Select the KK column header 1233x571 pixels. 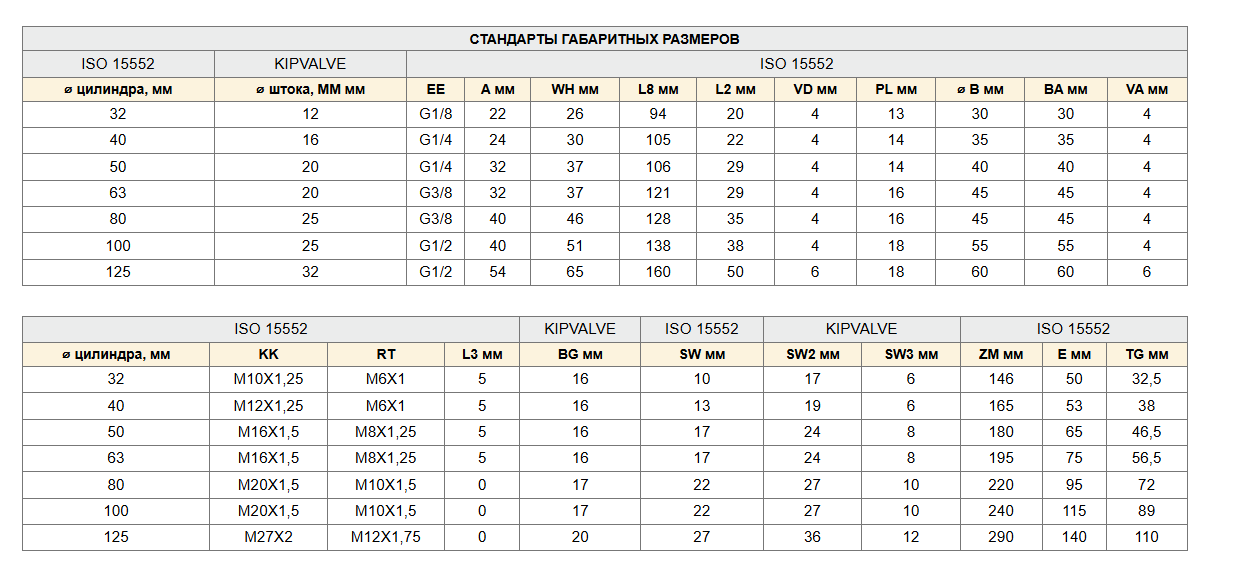pyautogui.click(x=269, y=354)
